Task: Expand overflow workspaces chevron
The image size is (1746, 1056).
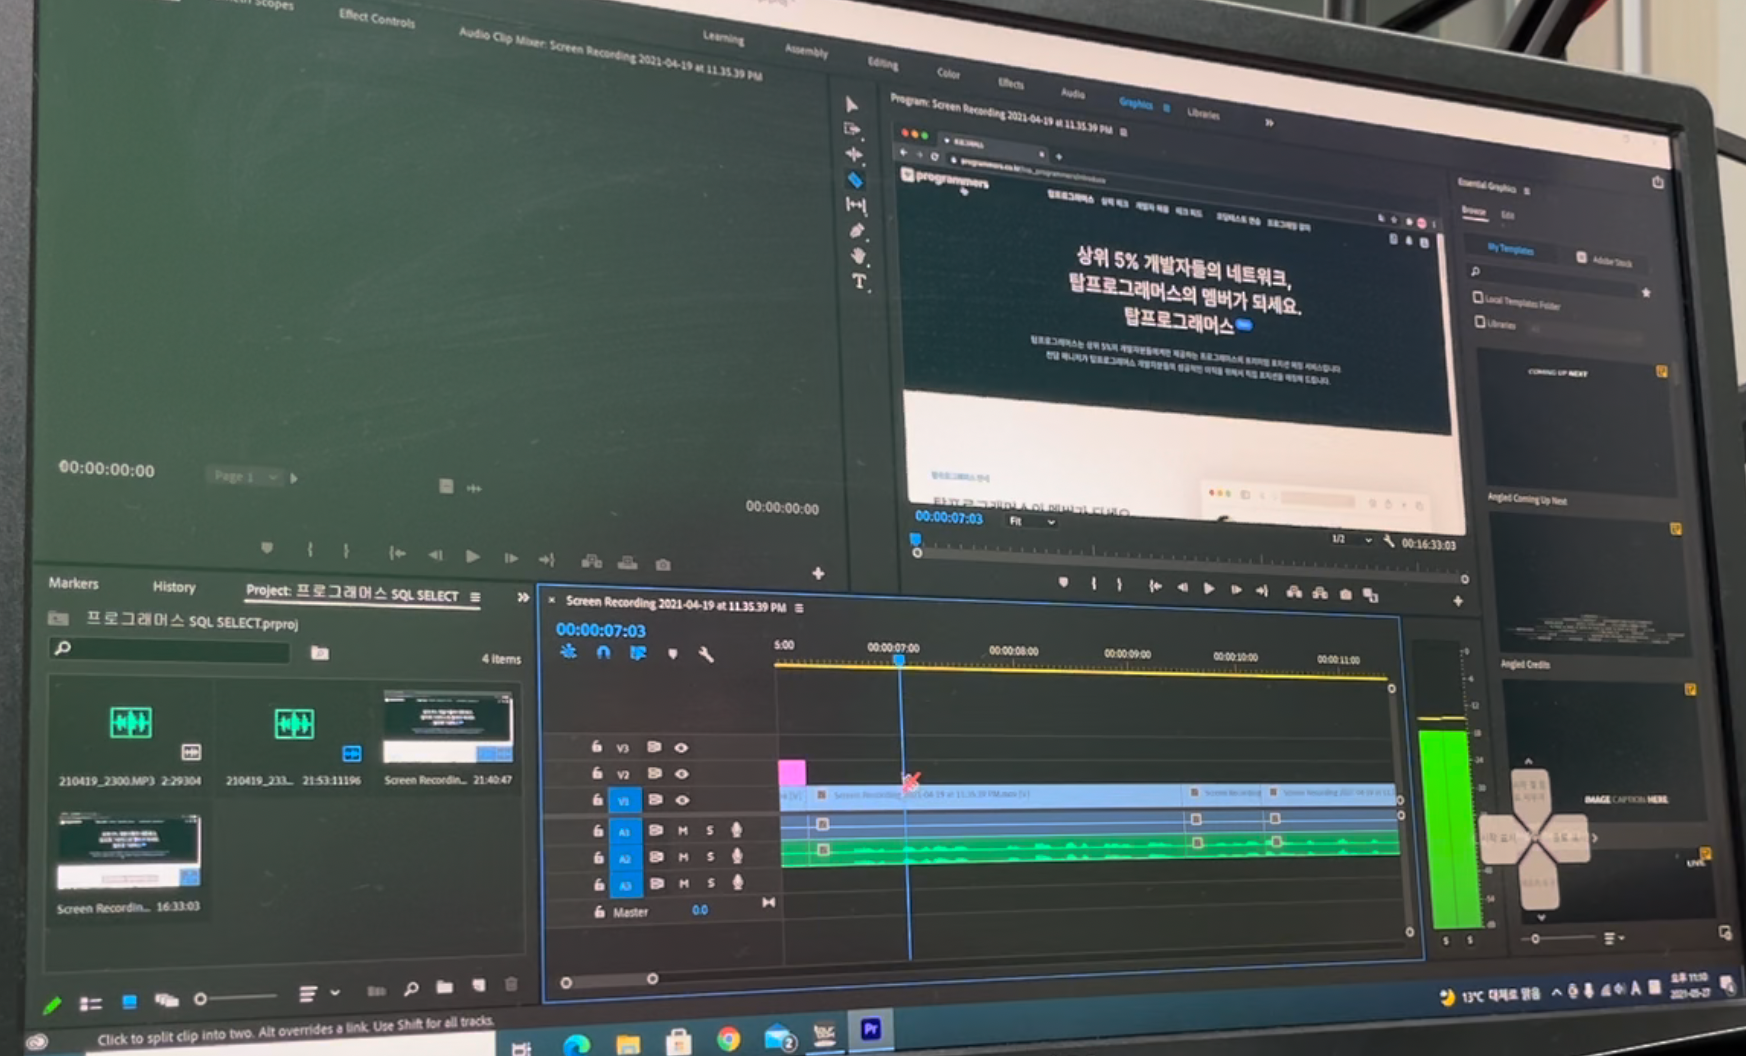Action: (1269, 123)
